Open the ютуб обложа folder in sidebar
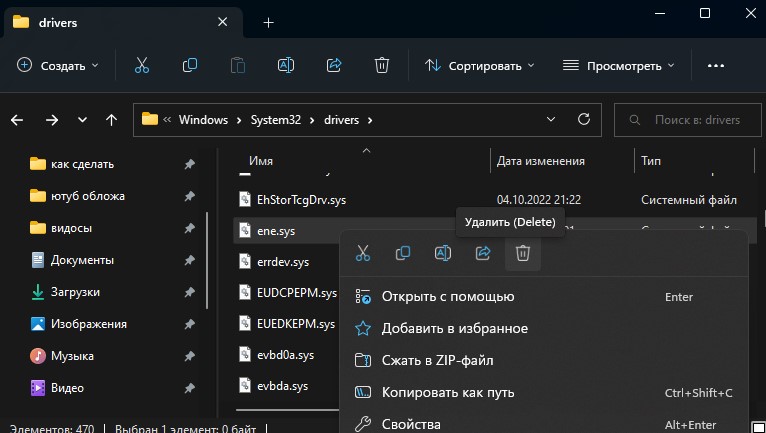Image resolution: width=766 pixels, height=433 pixels. point(87,196)
